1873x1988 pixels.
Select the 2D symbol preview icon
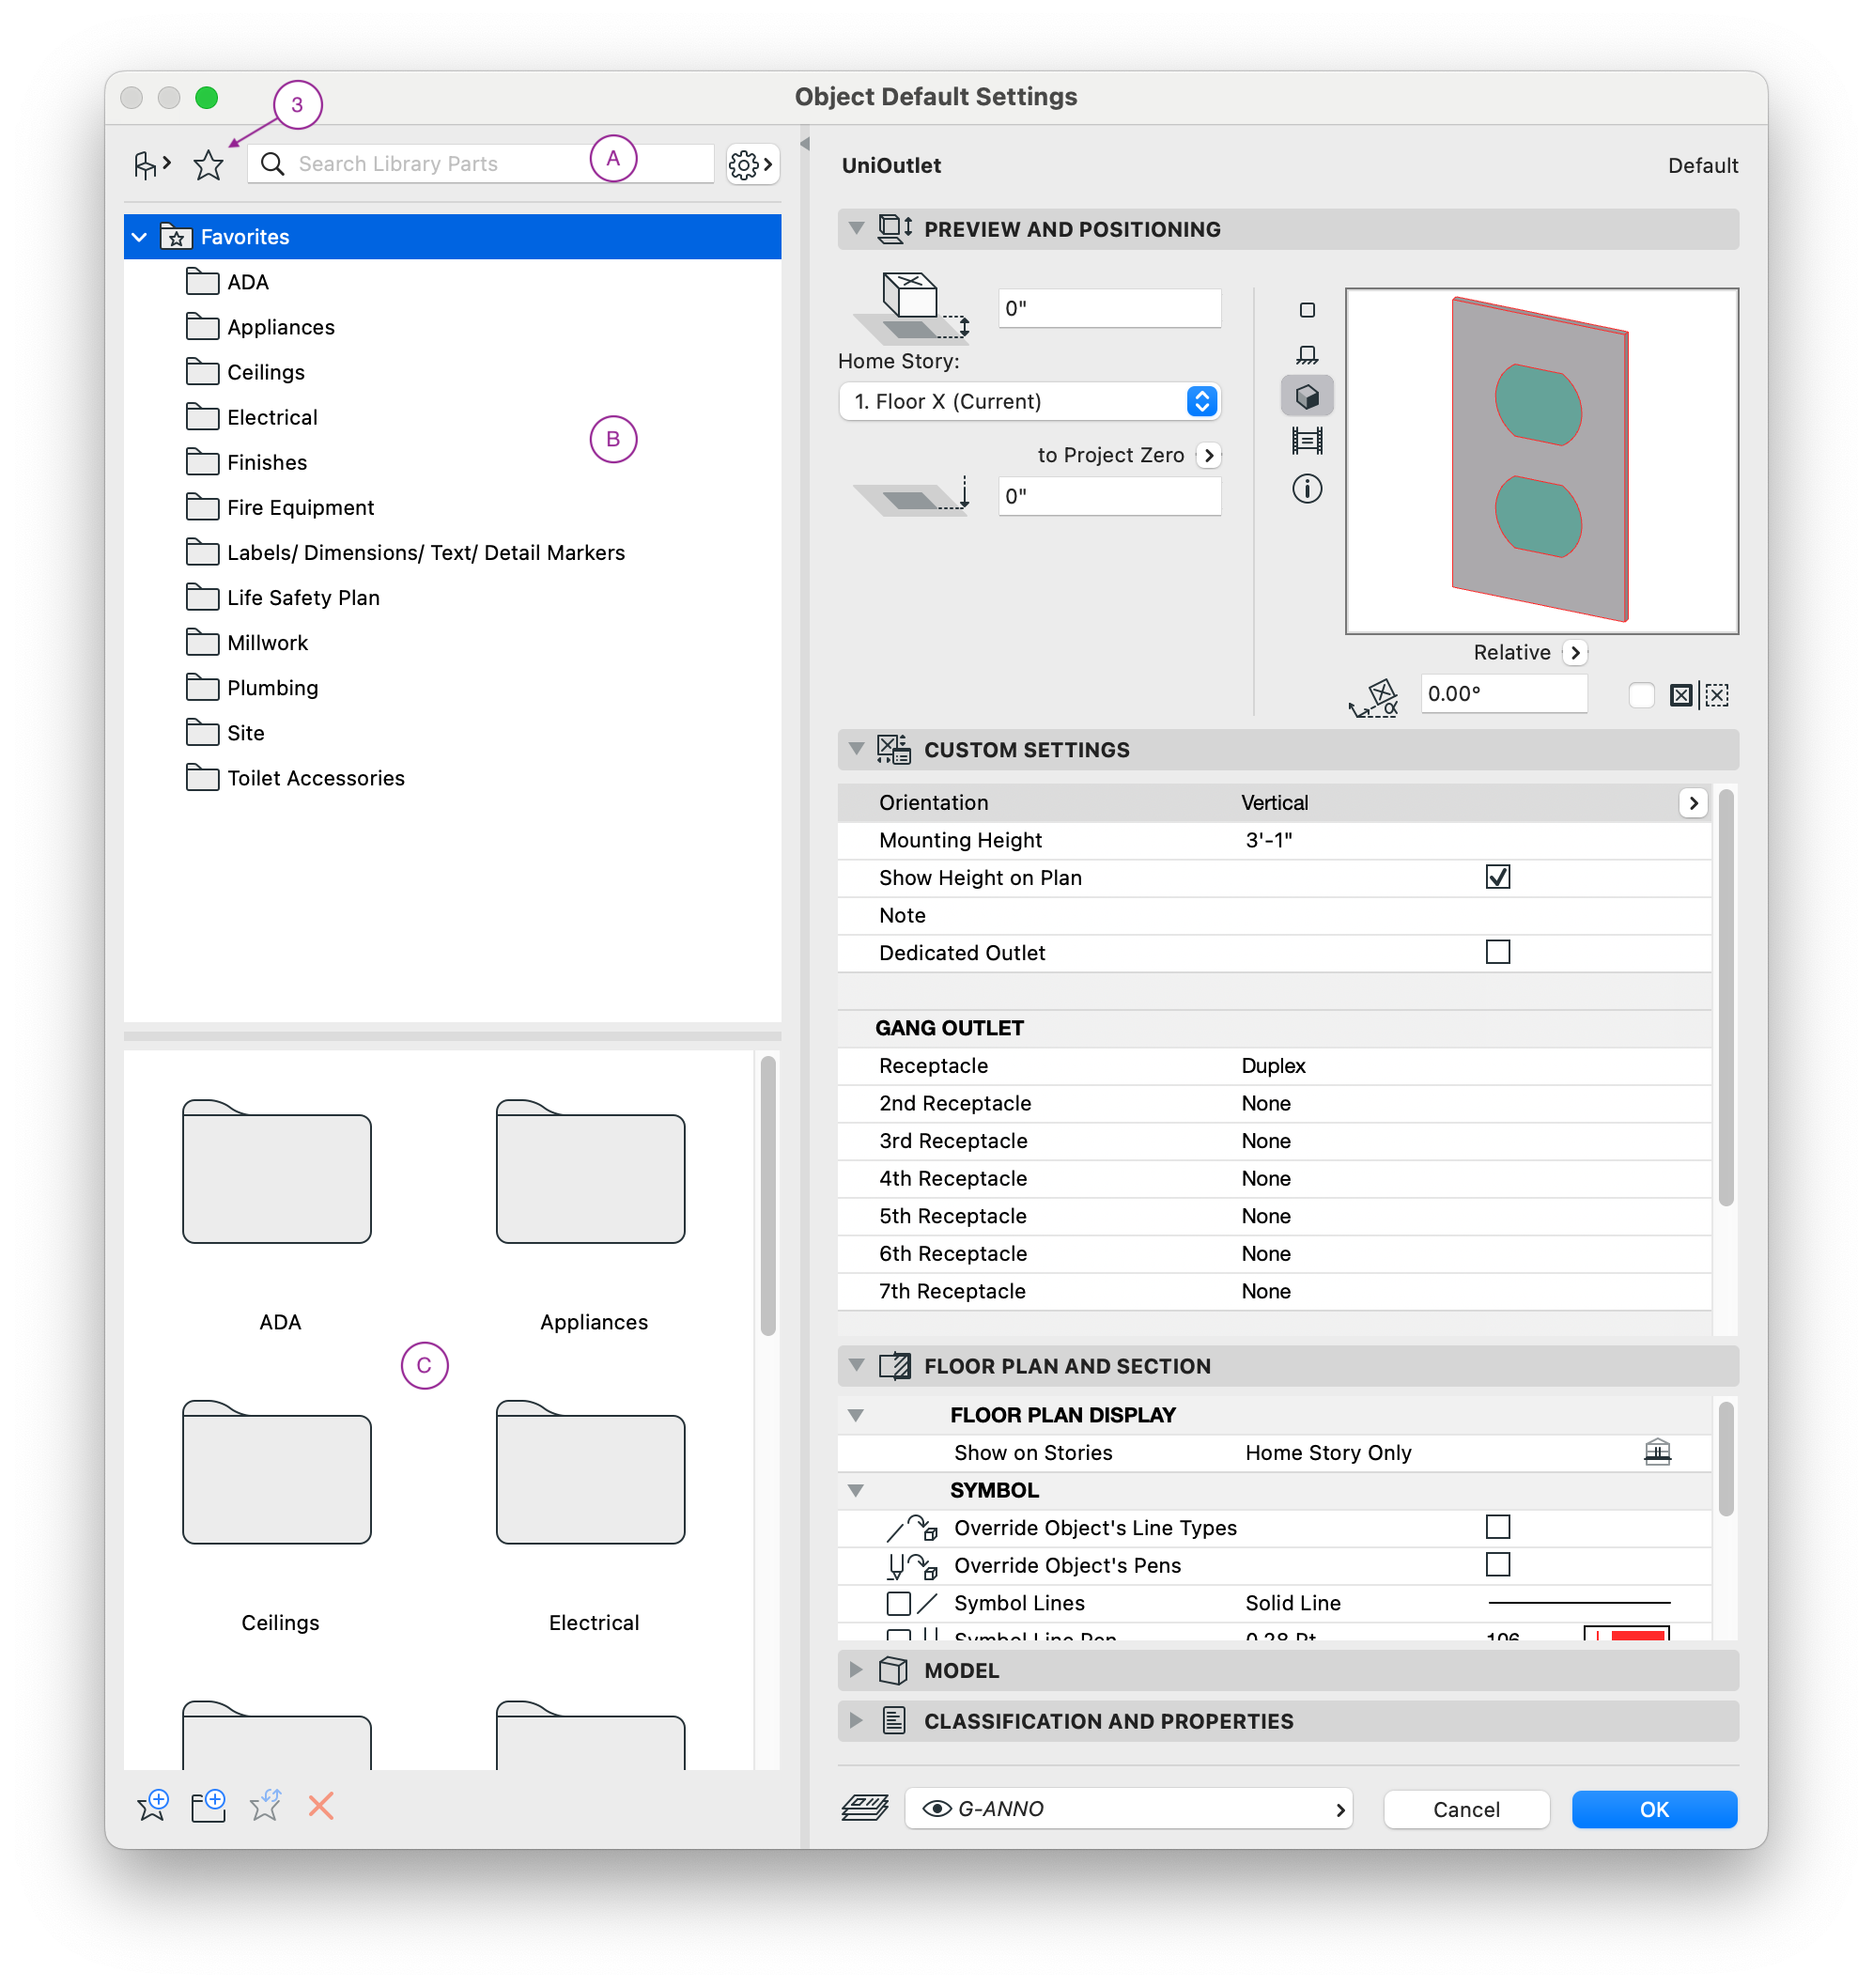(1306, 310)
